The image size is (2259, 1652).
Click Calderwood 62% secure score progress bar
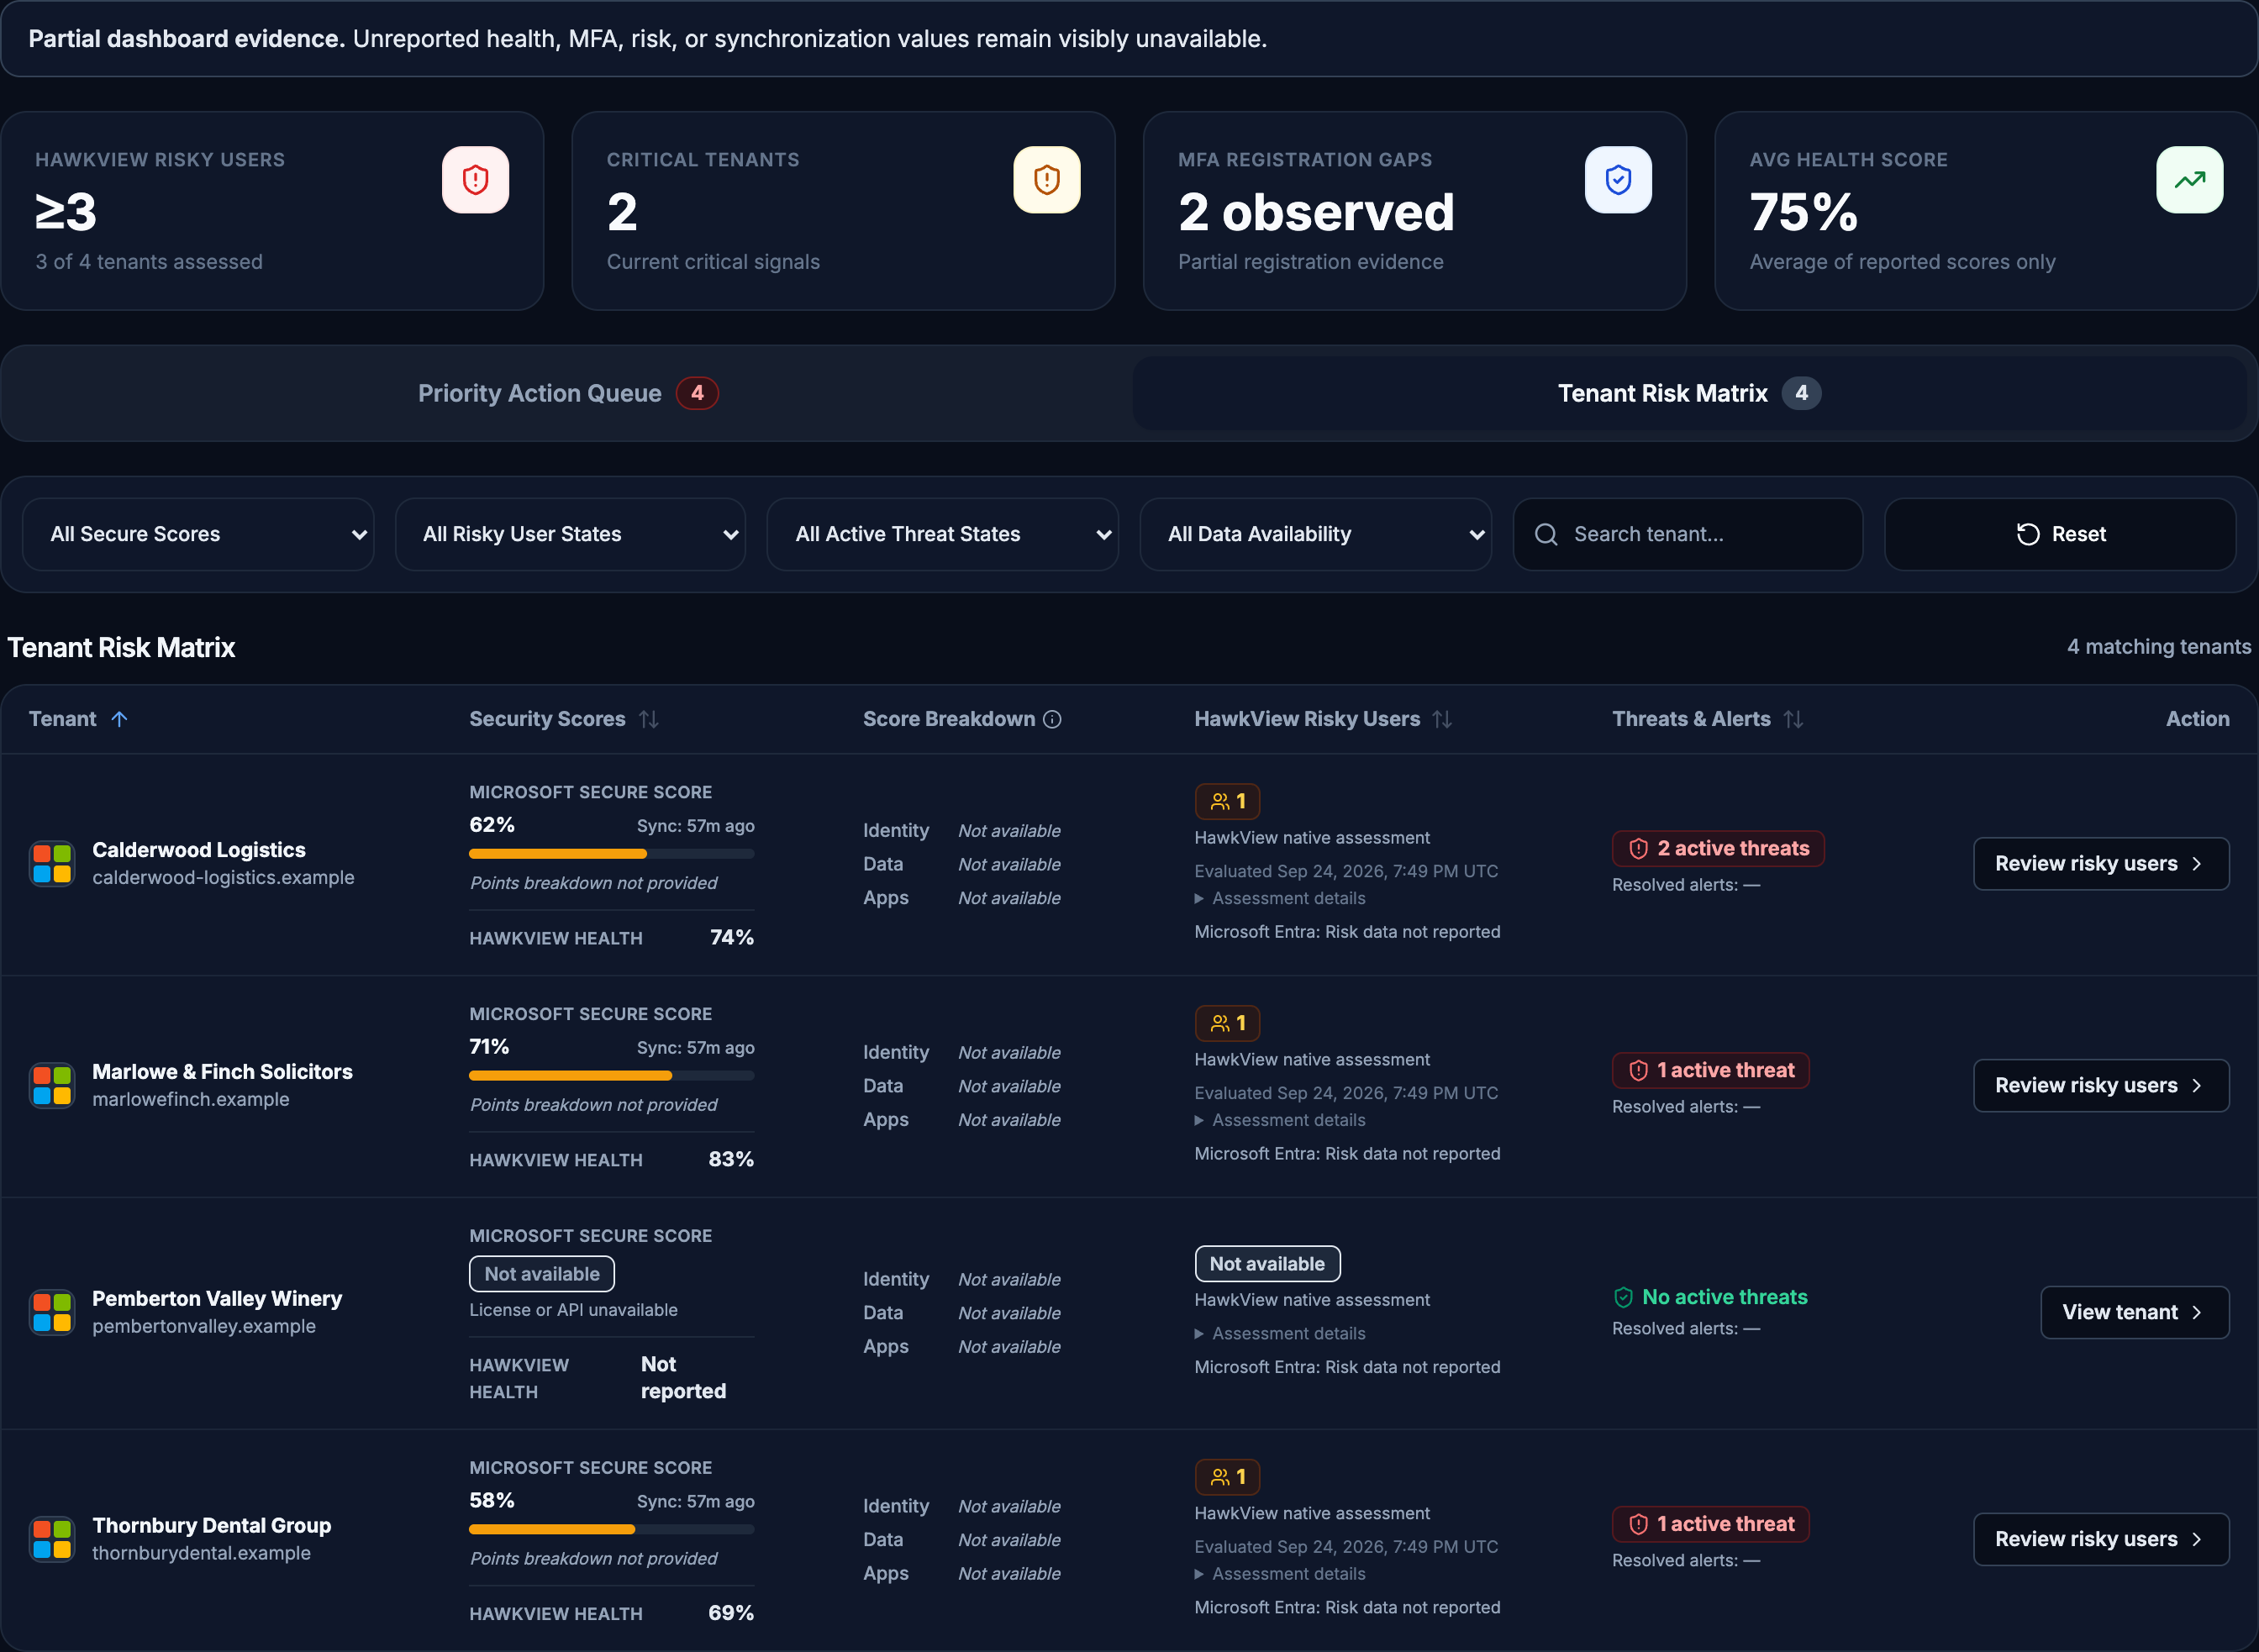611,854
